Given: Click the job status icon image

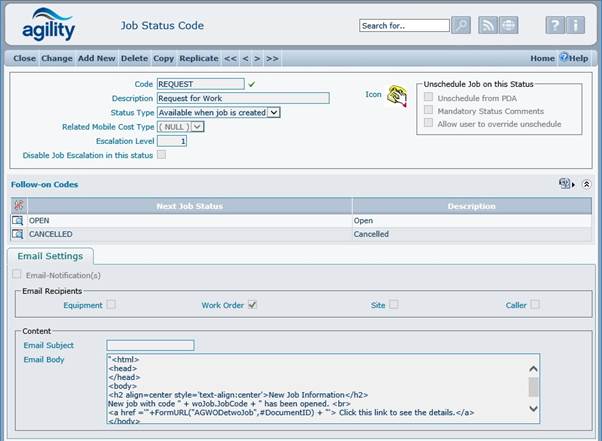Looking at the screenshot, I should pyautogui.click(x=397, y=96).
